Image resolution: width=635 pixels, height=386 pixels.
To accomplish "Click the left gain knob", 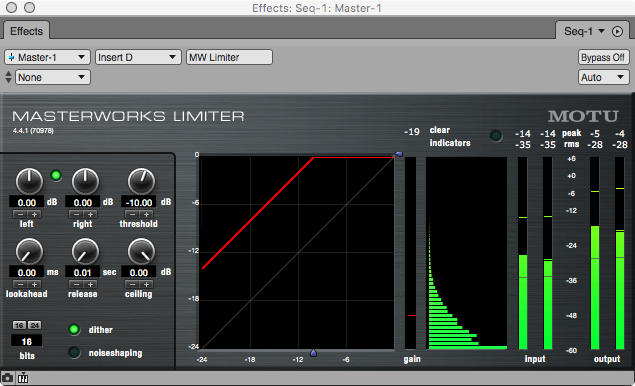I will (x=29, y=181).
